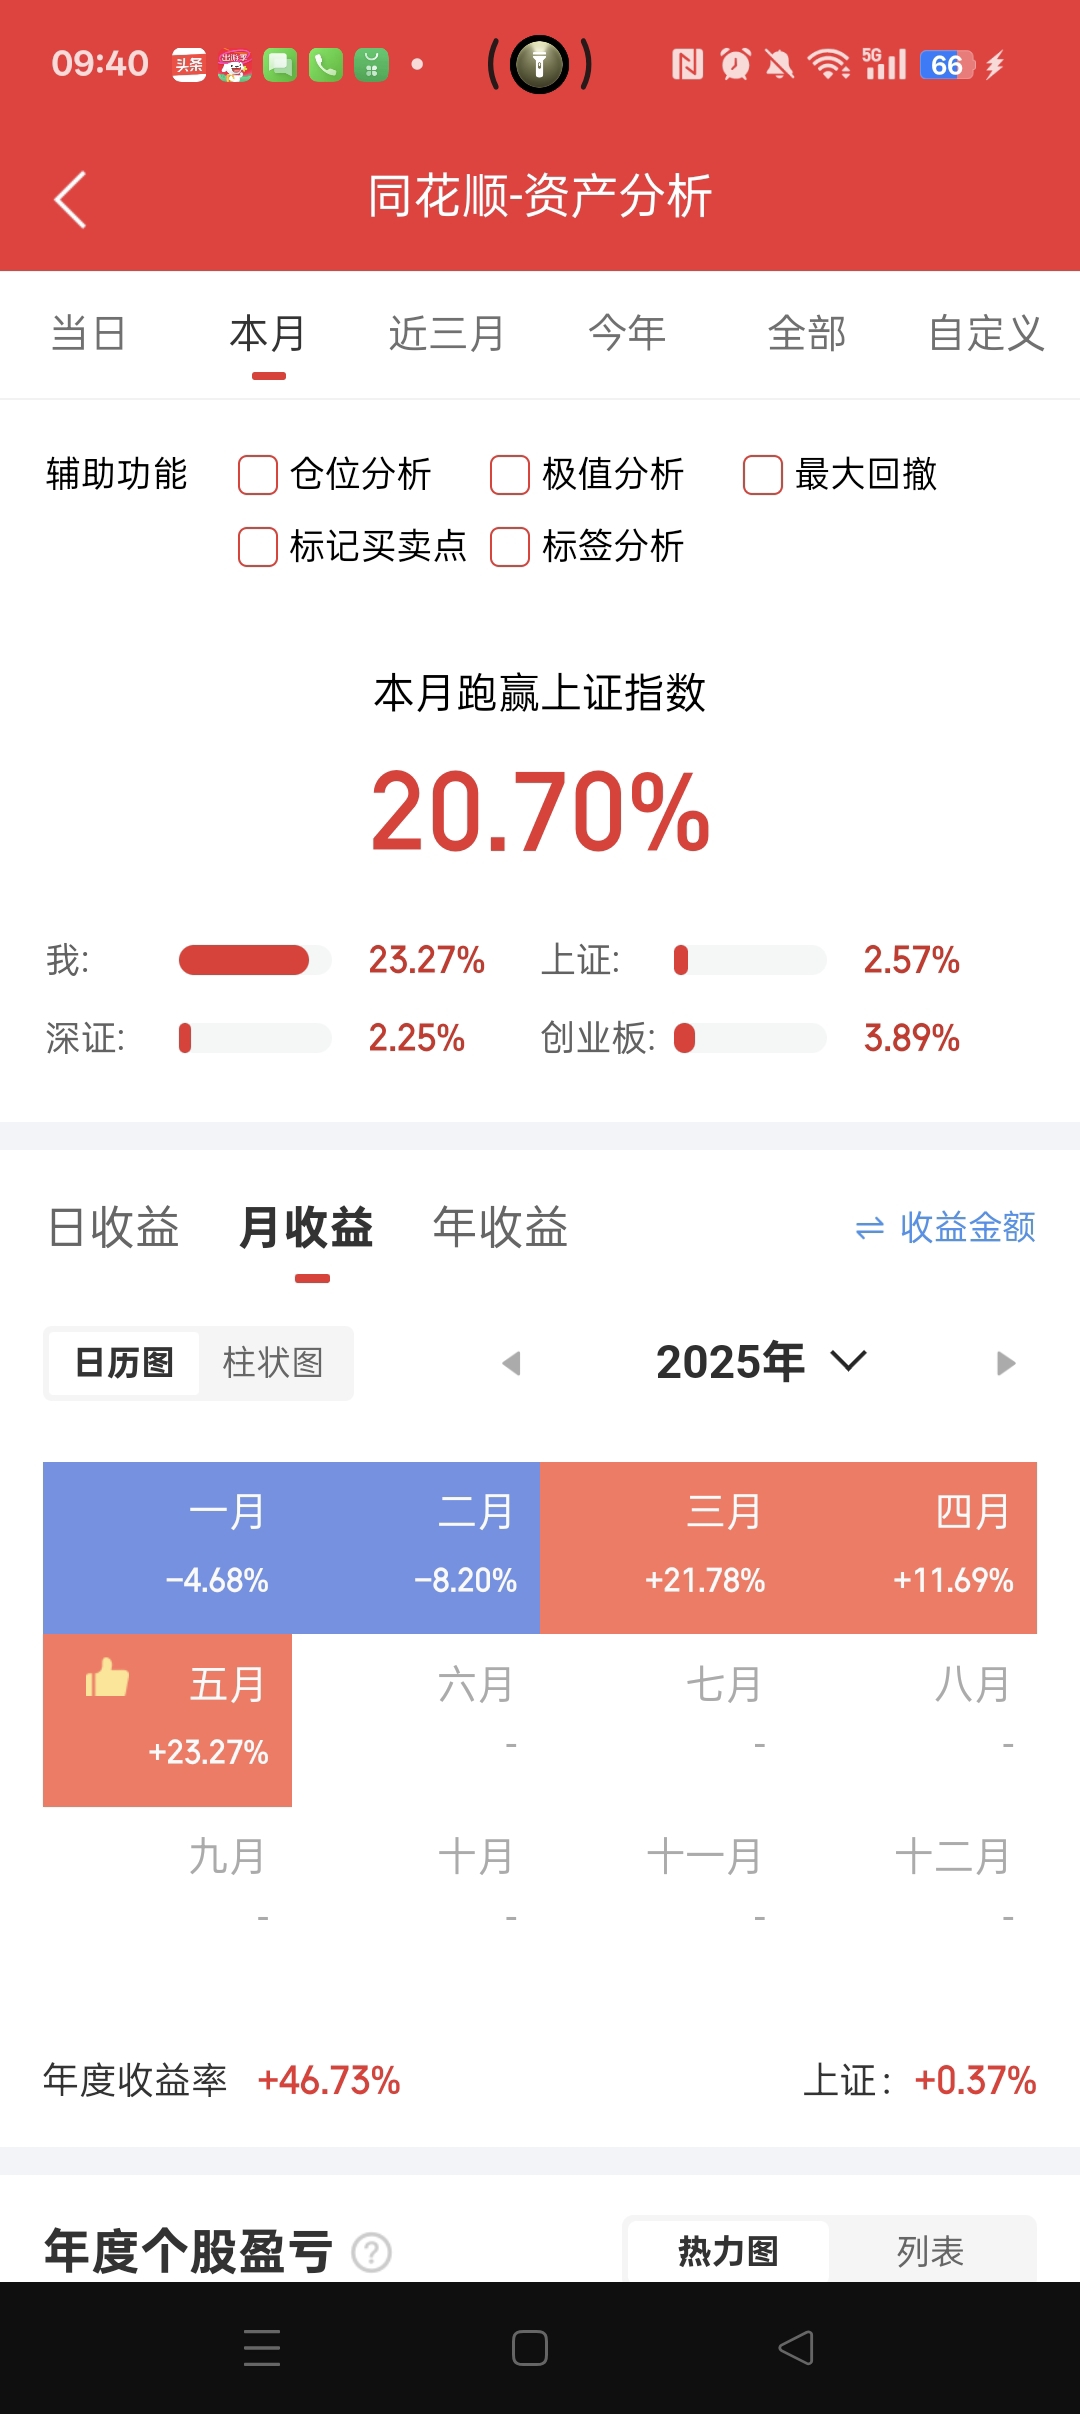Show the 列表 view for stock P&L
This screenshot has width=1080, height=2414.
pyautogui.click(x=930, y=2252)
